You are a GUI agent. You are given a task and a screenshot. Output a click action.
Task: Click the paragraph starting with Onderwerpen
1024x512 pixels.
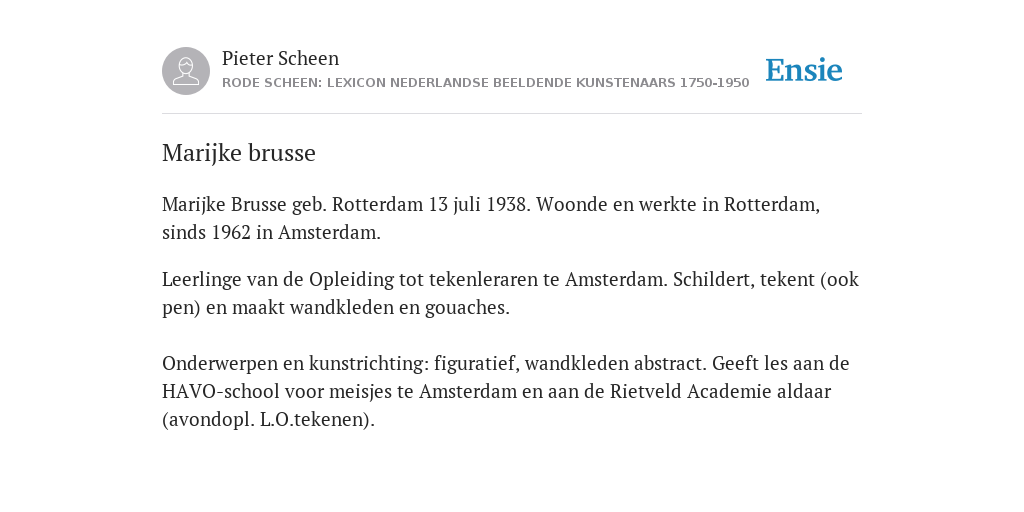click(x=505, y=391)
